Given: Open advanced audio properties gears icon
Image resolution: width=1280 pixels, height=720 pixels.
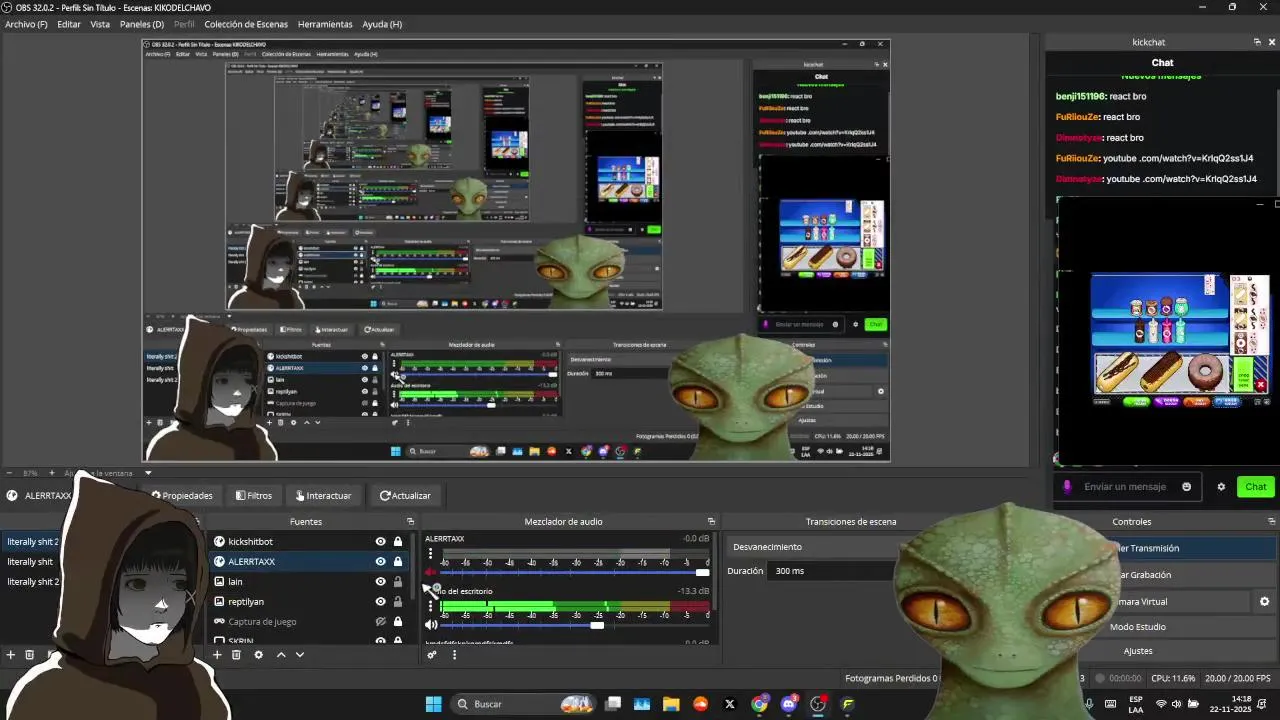Looking at the screenshot, I should [x=432, y=655].
